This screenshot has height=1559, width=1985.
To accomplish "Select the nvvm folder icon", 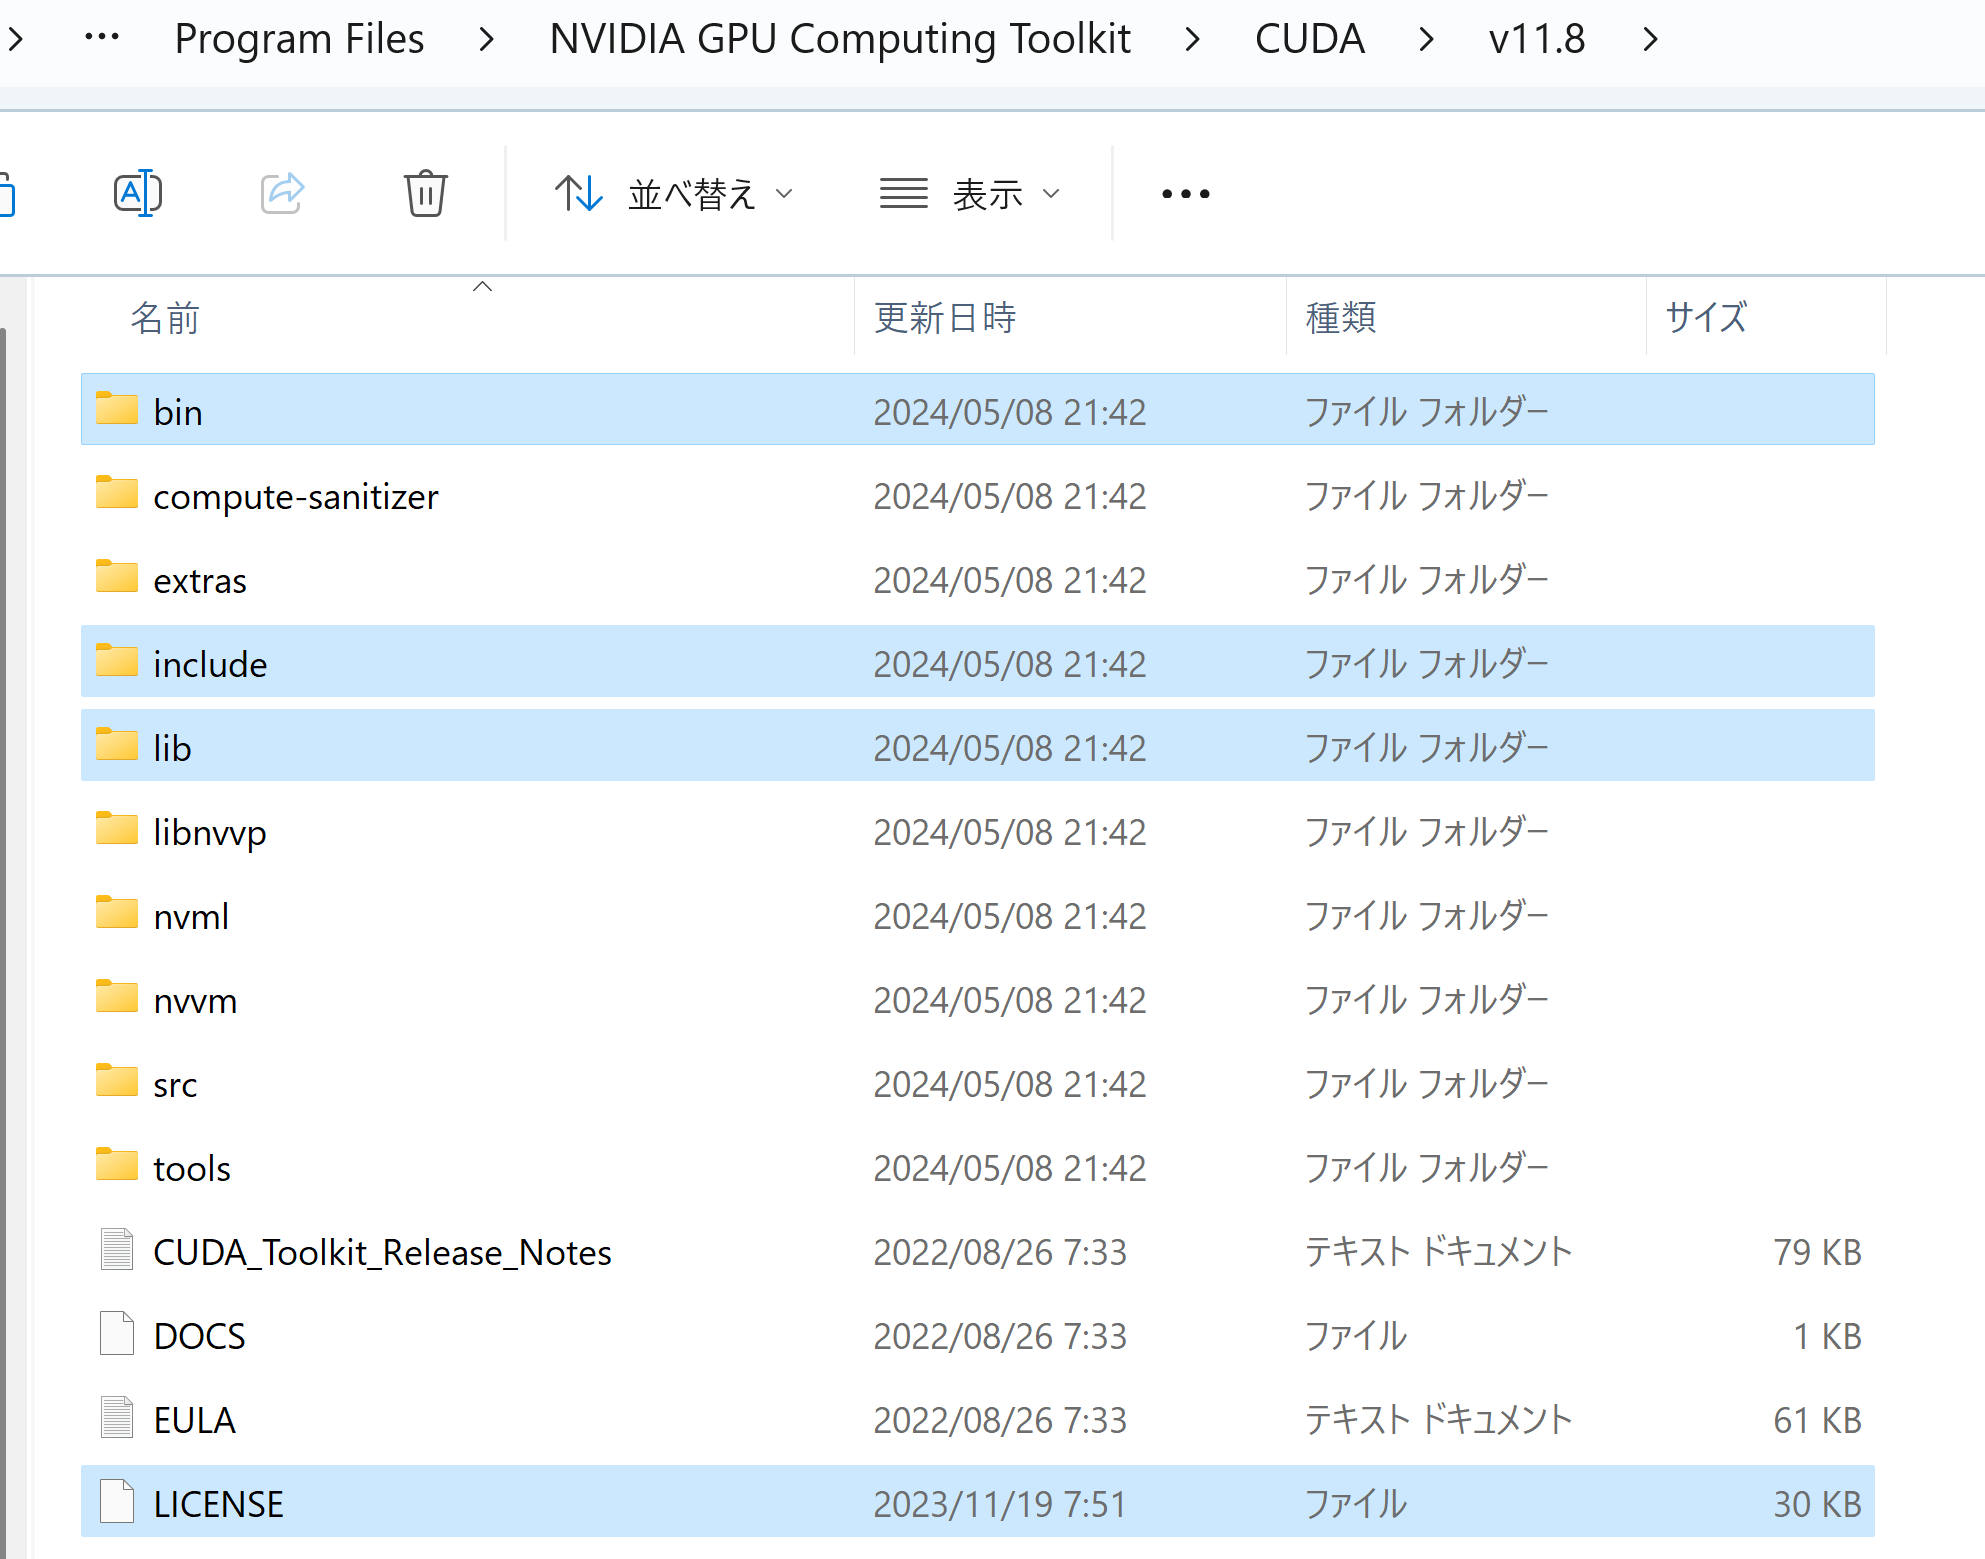I will pyautogui.click(x=117, y=997).
